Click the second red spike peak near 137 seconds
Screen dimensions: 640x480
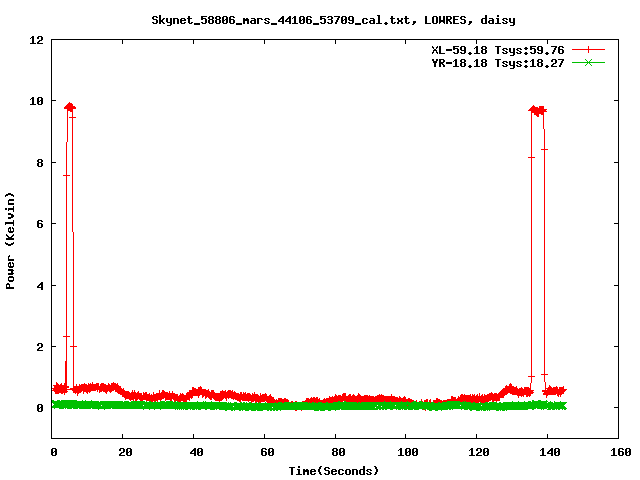[538, 110]
